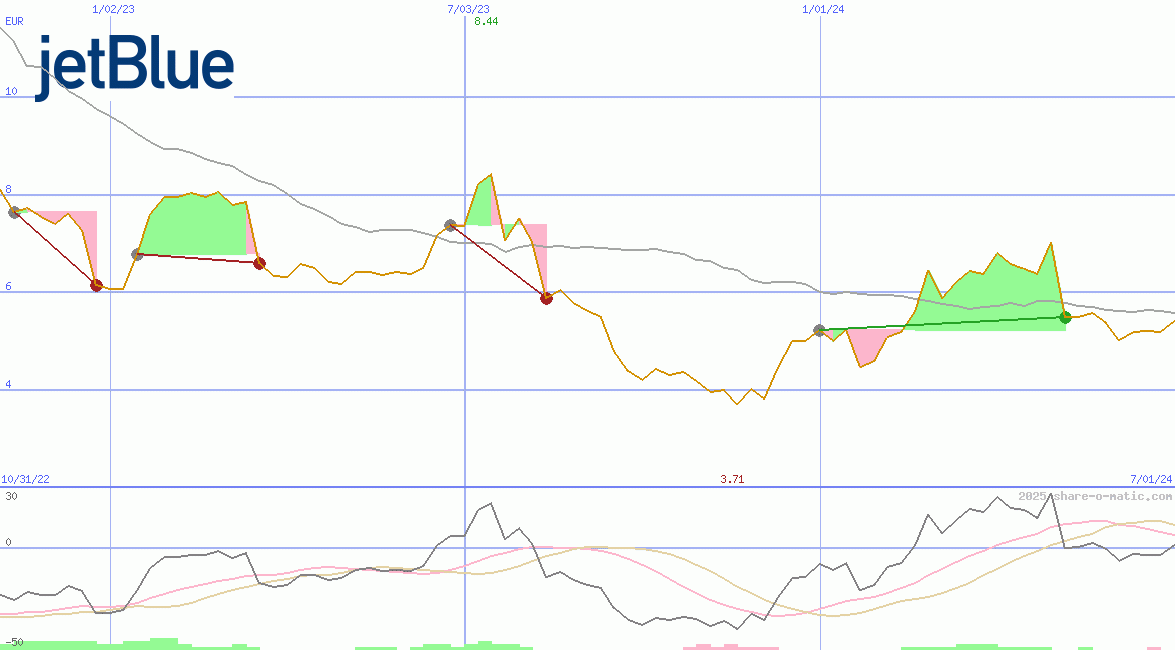The width and height of the screenshot is (1175, 650).
Task: Click the -50 oscillator axis label
Action: [13, 641]
